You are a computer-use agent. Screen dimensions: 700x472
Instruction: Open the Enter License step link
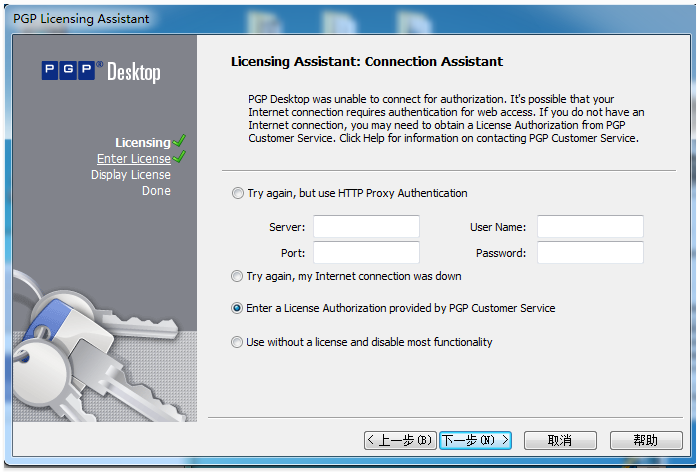click(133, 159)
